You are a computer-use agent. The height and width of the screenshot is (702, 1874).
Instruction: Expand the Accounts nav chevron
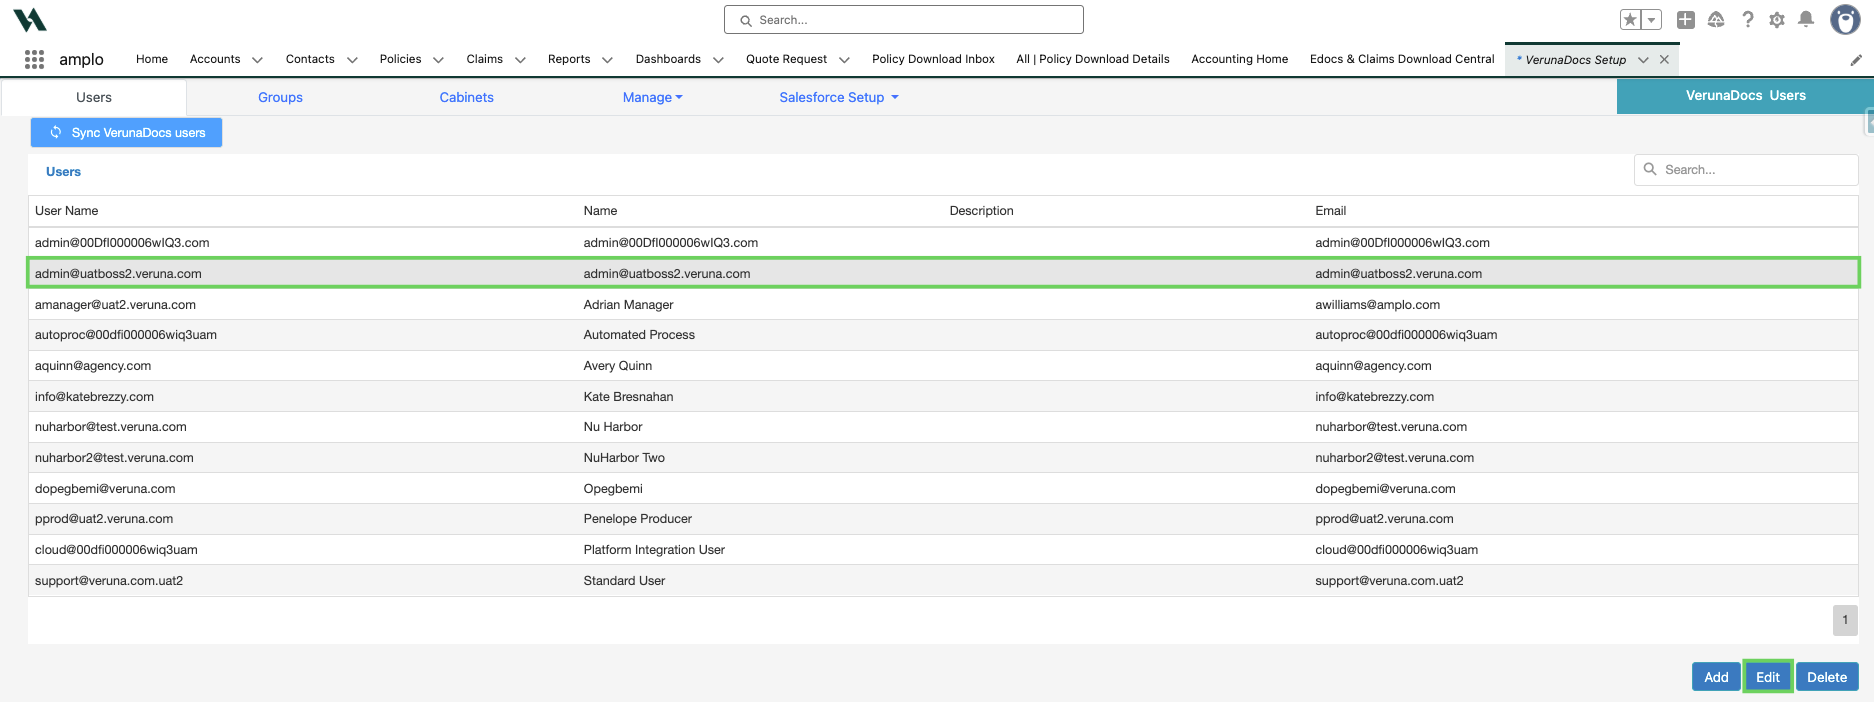[257, 60]
